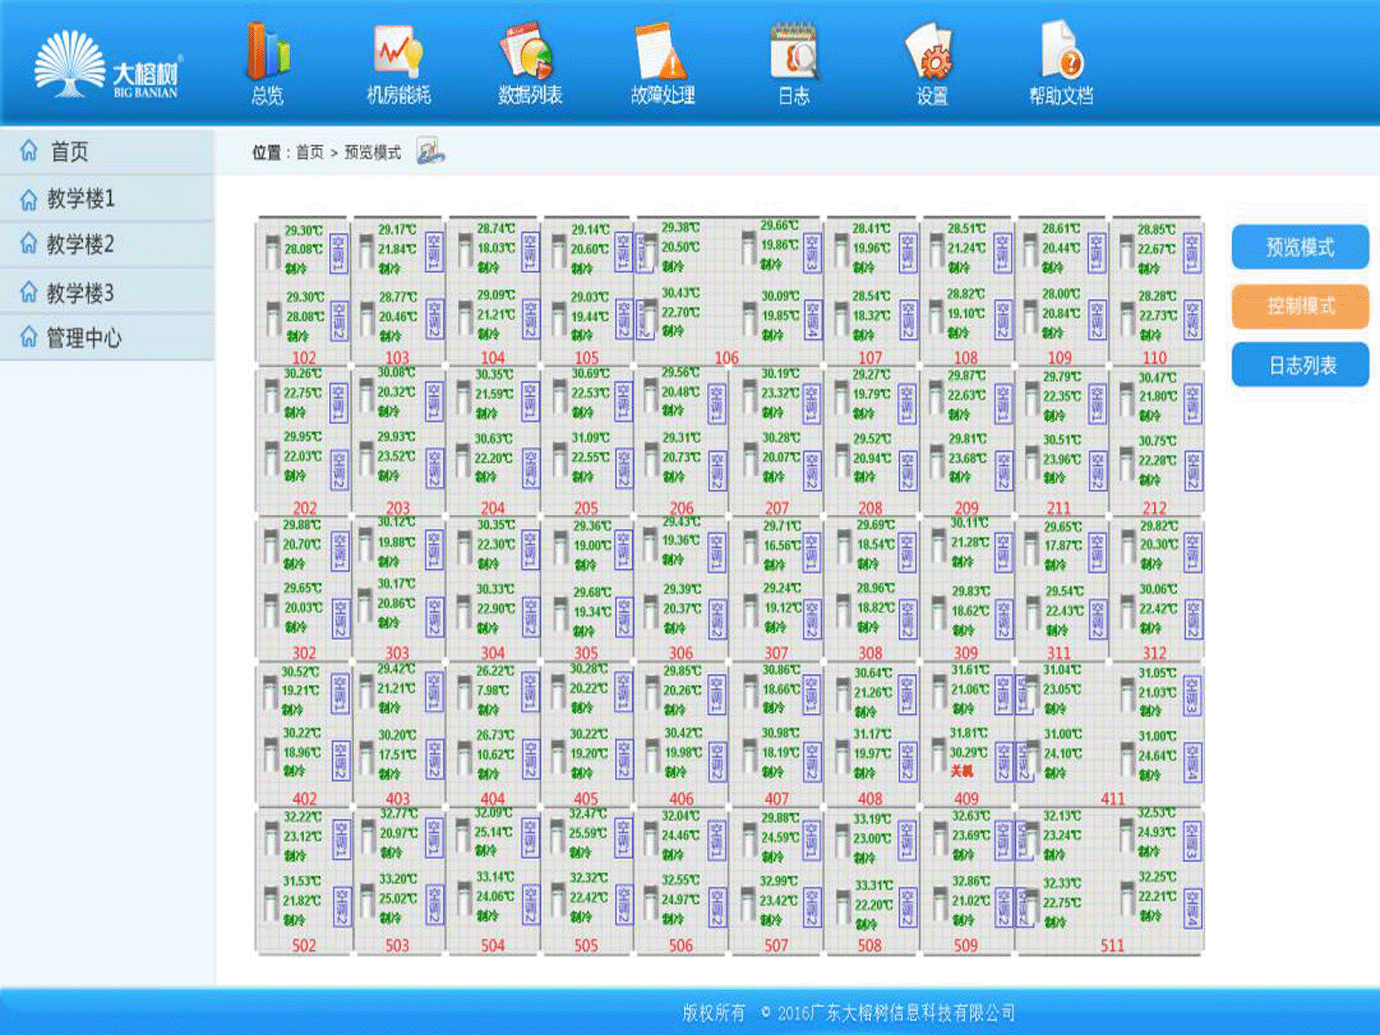The height and width of the screenshot is (1035, 1380).
Task: Select air conditioner 2 icon in room 203
Action: coord(366,459)
